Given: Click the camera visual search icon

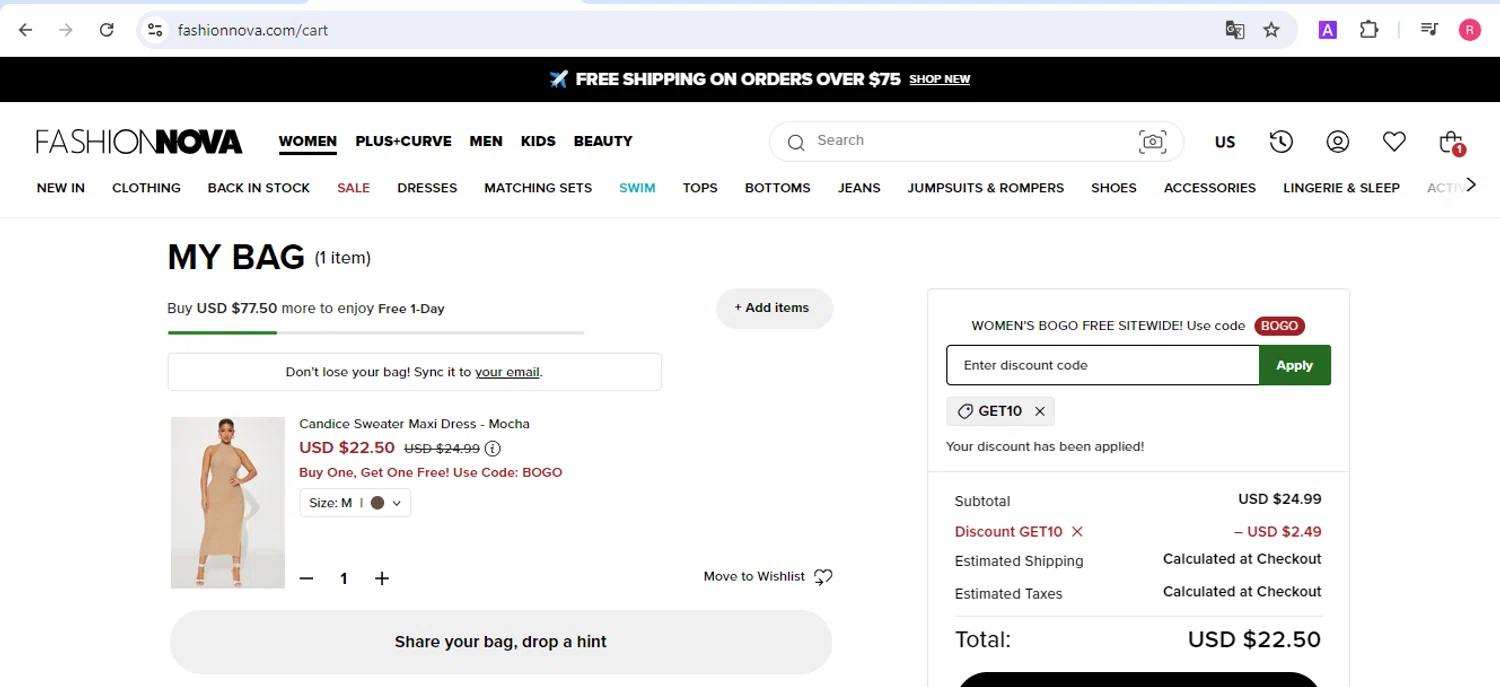Looking at the screenshot, I should click(x=1152, y=142).
